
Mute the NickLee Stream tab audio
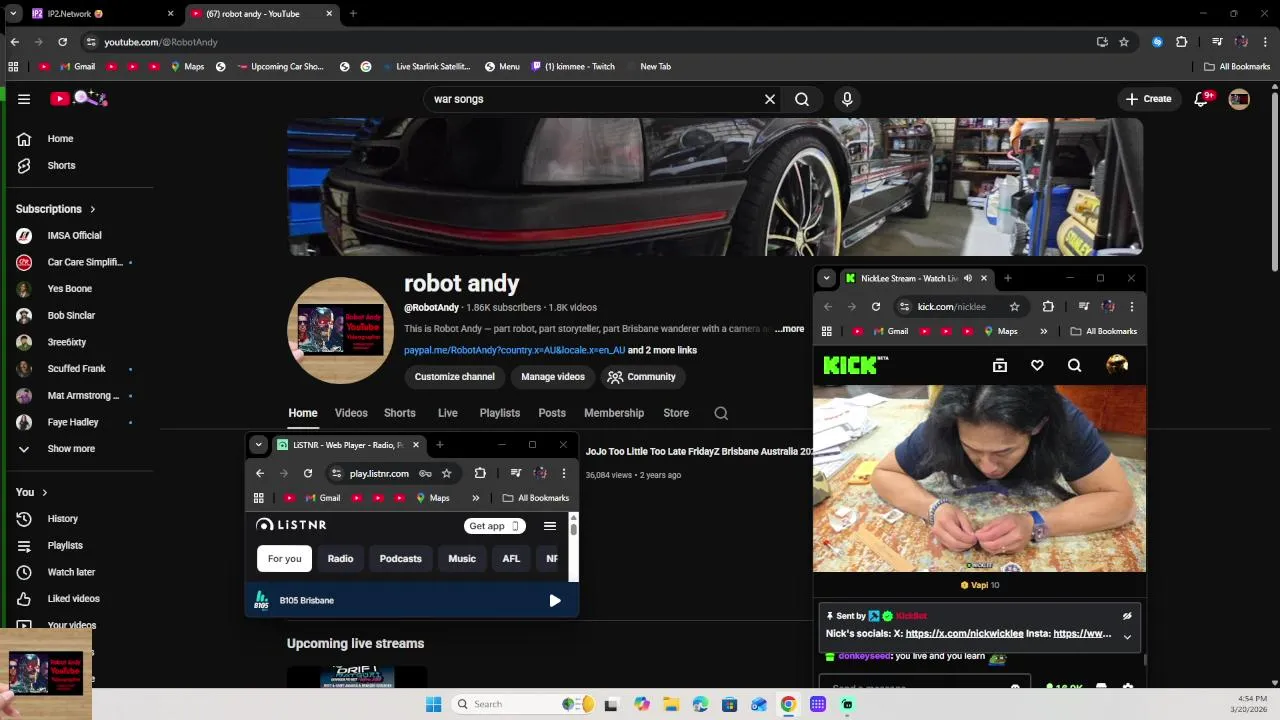pyautogui.click(x=967, y=278)
